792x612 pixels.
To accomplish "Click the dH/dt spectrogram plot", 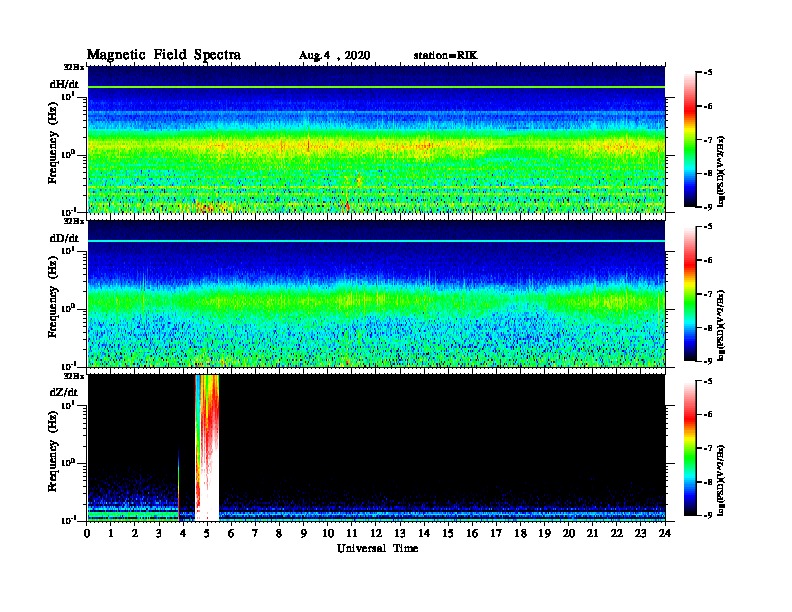I will point(376,139).
